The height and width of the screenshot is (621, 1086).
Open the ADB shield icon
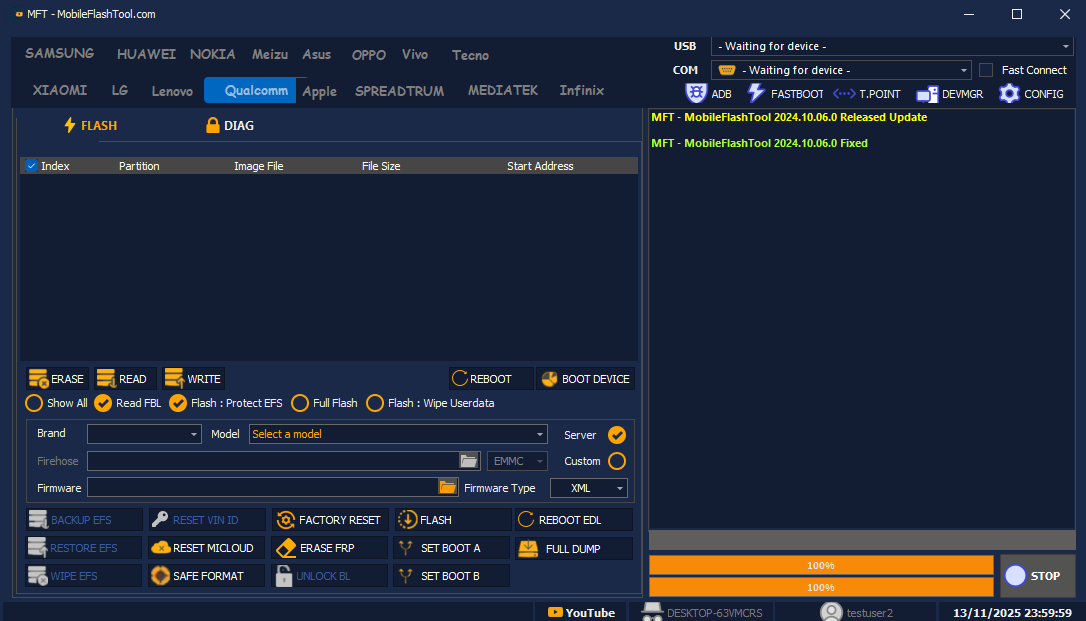coord(695,93)
